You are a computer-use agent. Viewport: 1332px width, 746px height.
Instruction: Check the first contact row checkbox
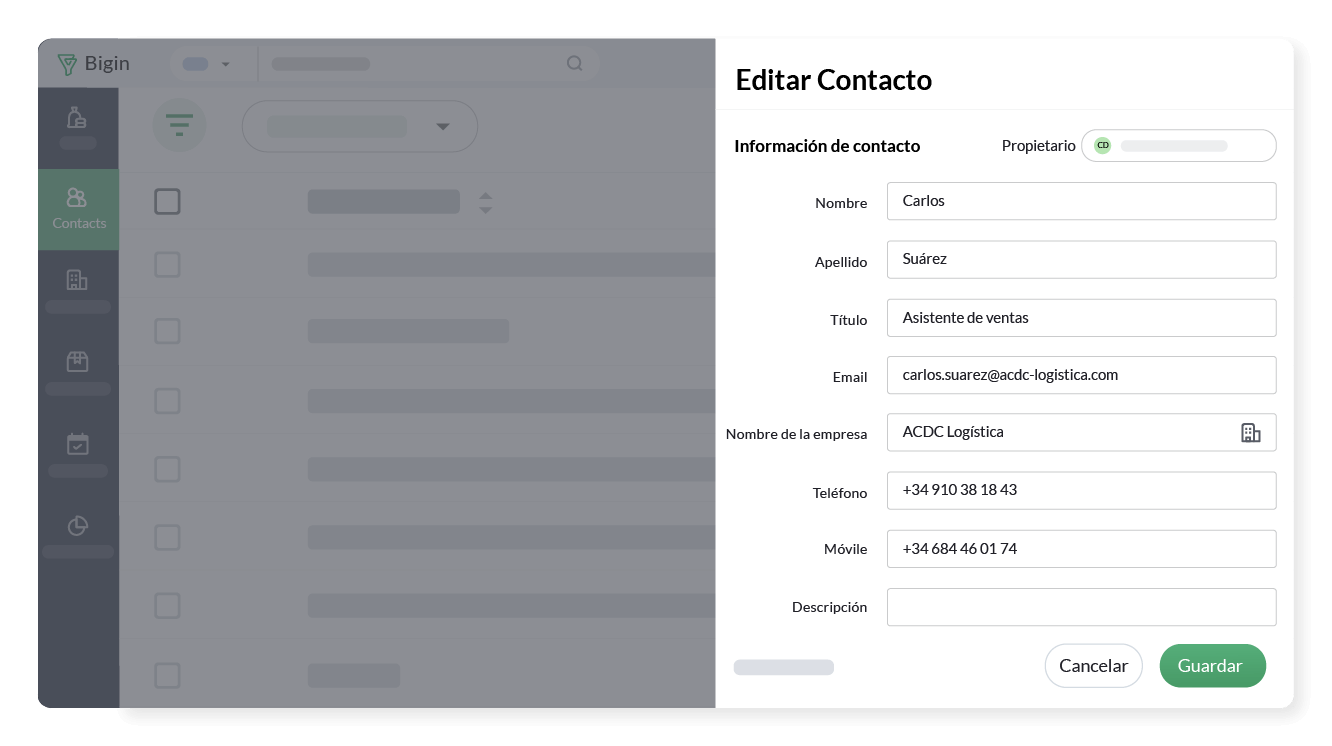click(167, 265)
